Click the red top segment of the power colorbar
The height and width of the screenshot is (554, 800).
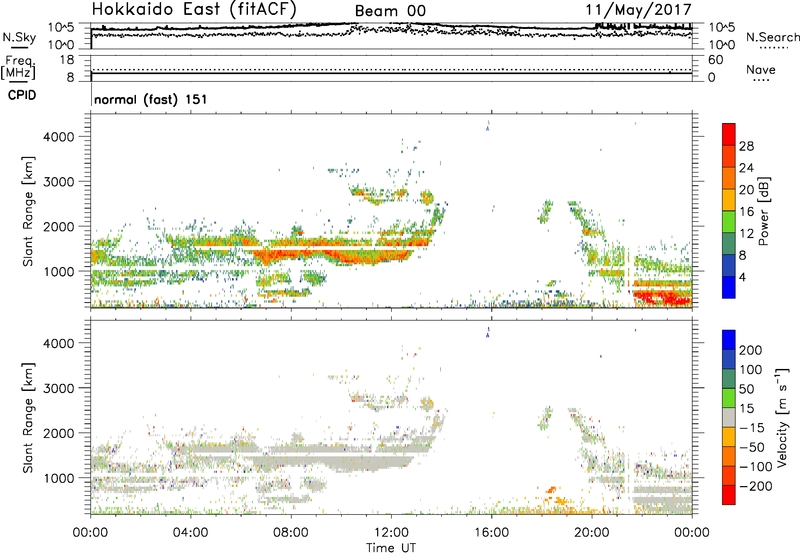click(x=729, y=135)
